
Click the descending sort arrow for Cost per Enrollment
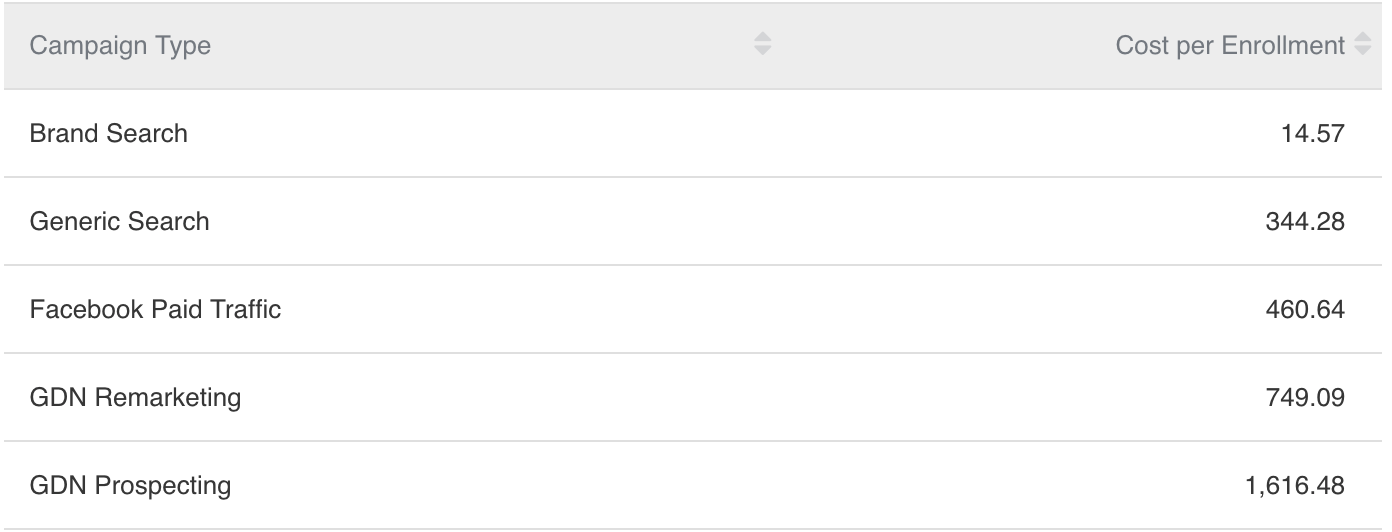(1362, 51)
